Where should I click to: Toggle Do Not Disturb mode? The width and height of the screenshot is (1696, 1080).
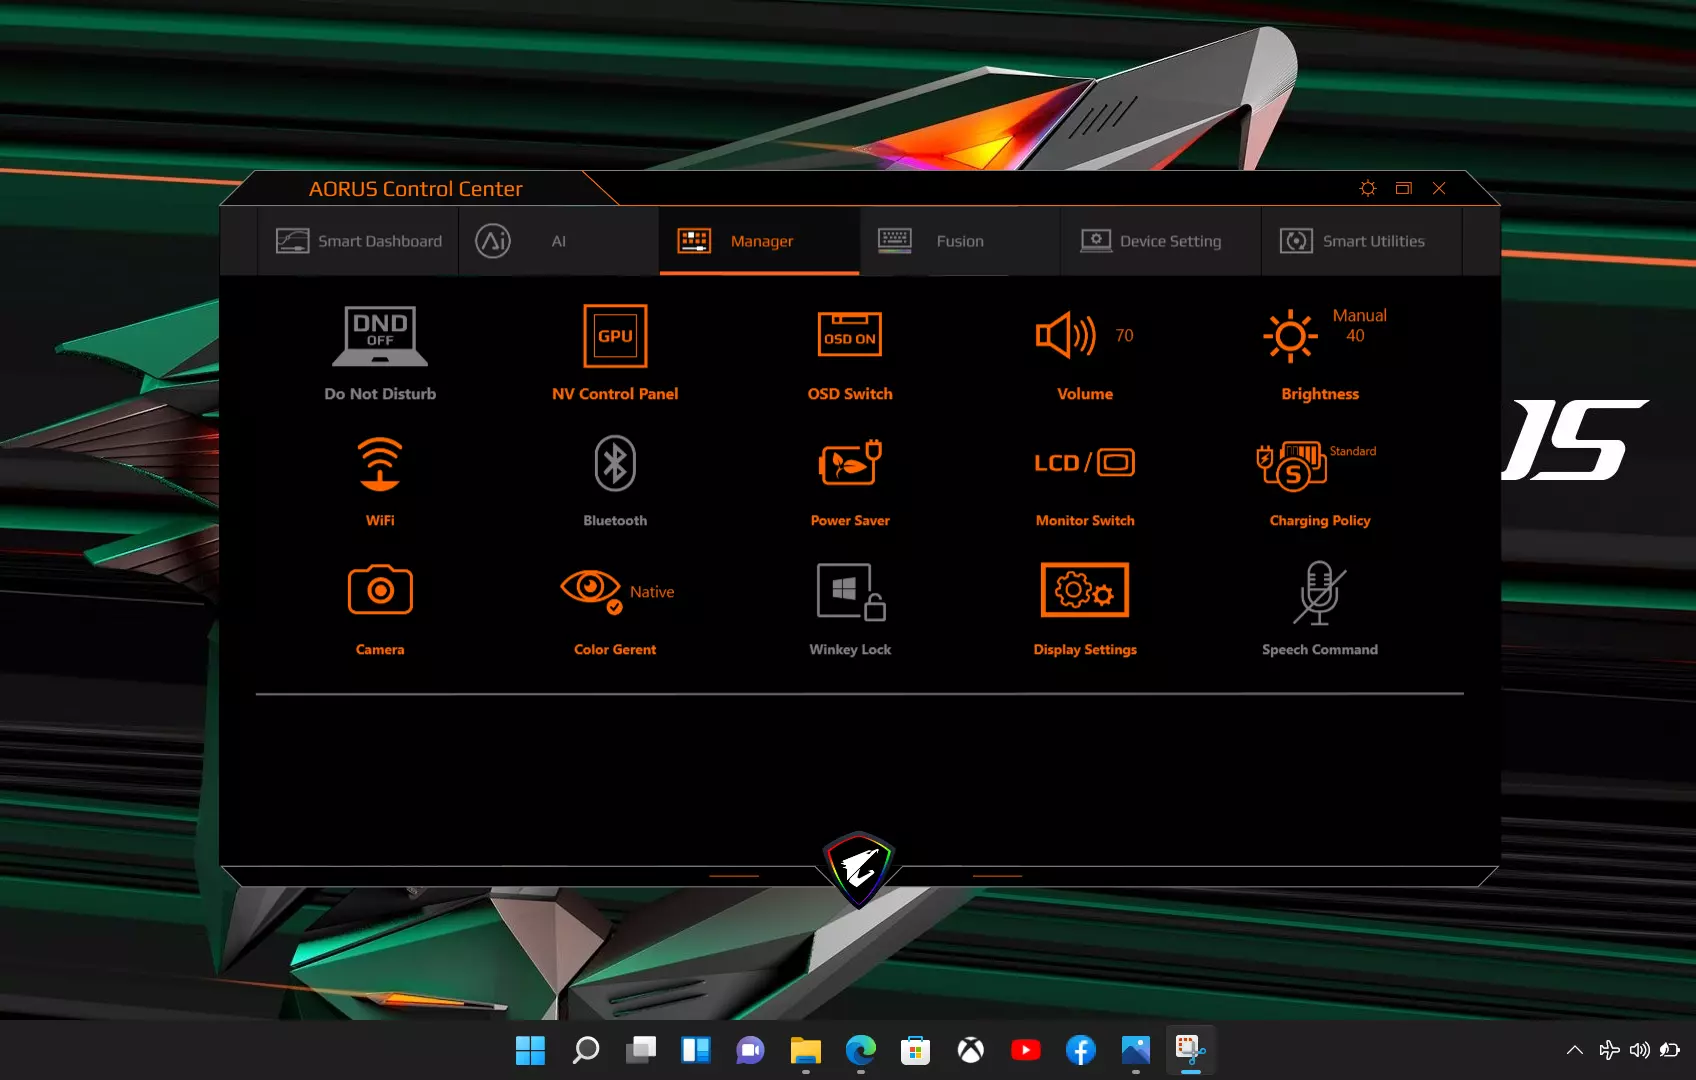380,336
